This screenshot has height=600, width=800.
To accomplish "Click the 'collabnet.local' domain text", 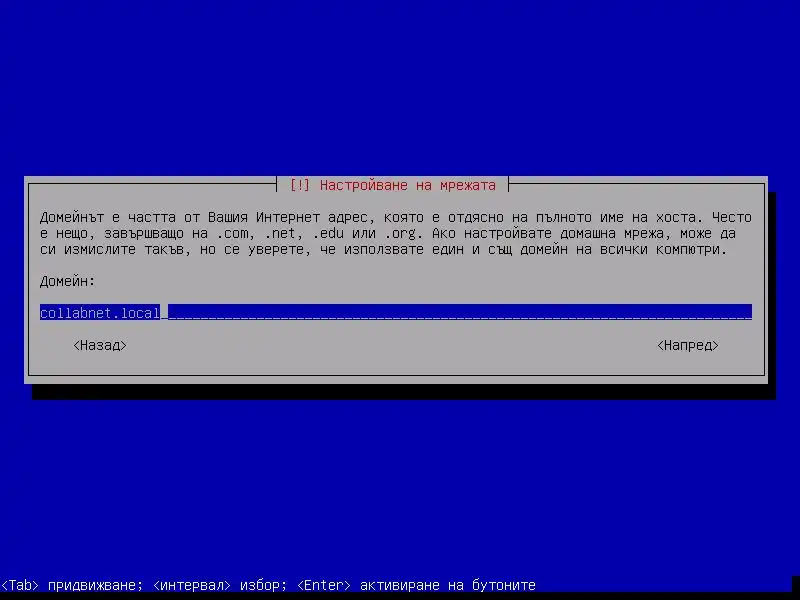I will pos(100,313).
